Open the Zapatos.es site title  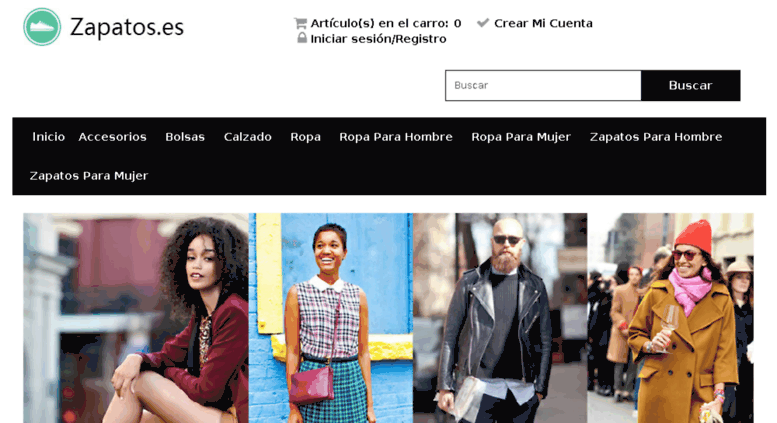127,27
